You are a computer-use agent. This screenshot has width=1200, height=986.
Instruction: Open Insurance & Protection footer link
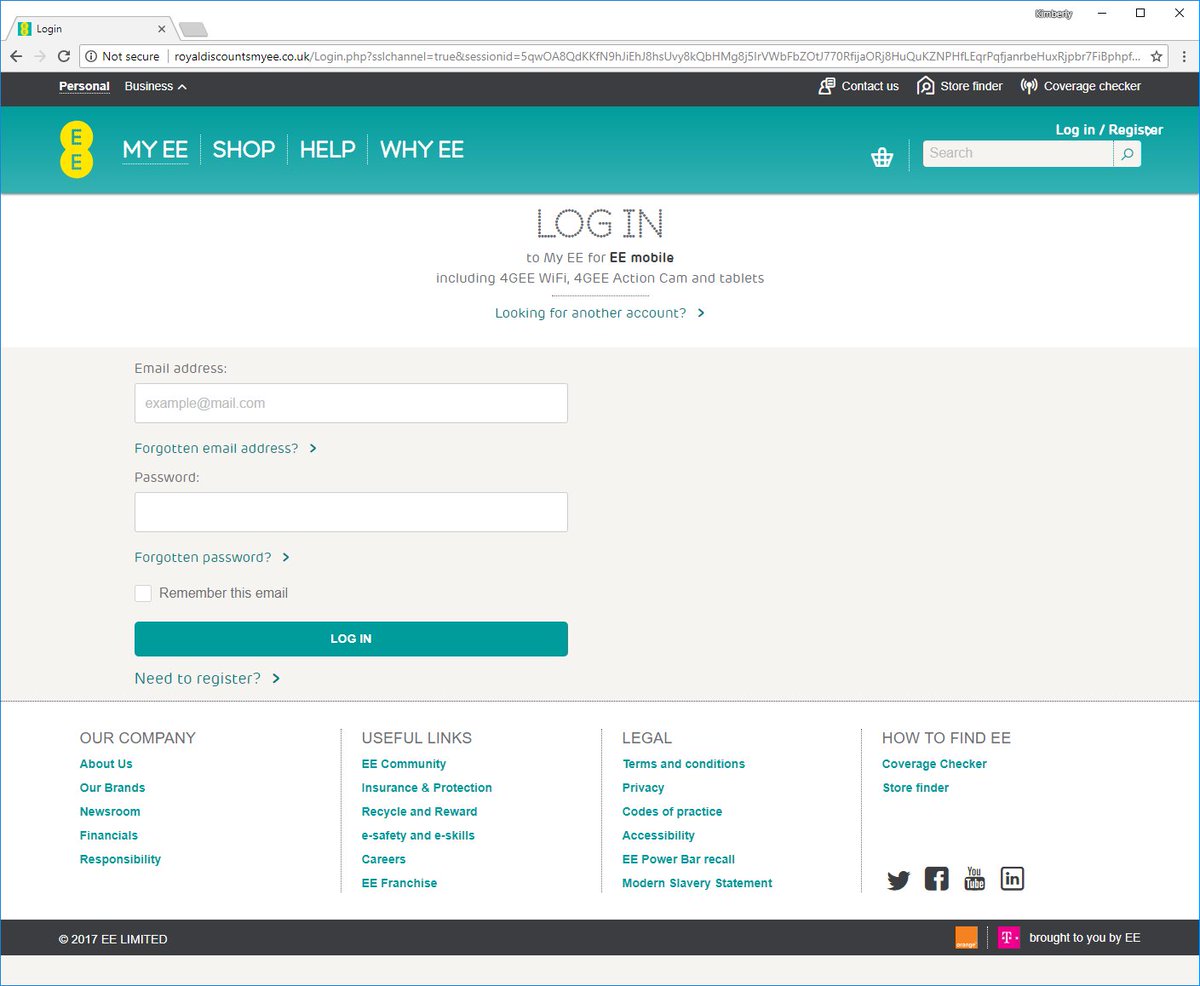[427, 788]
